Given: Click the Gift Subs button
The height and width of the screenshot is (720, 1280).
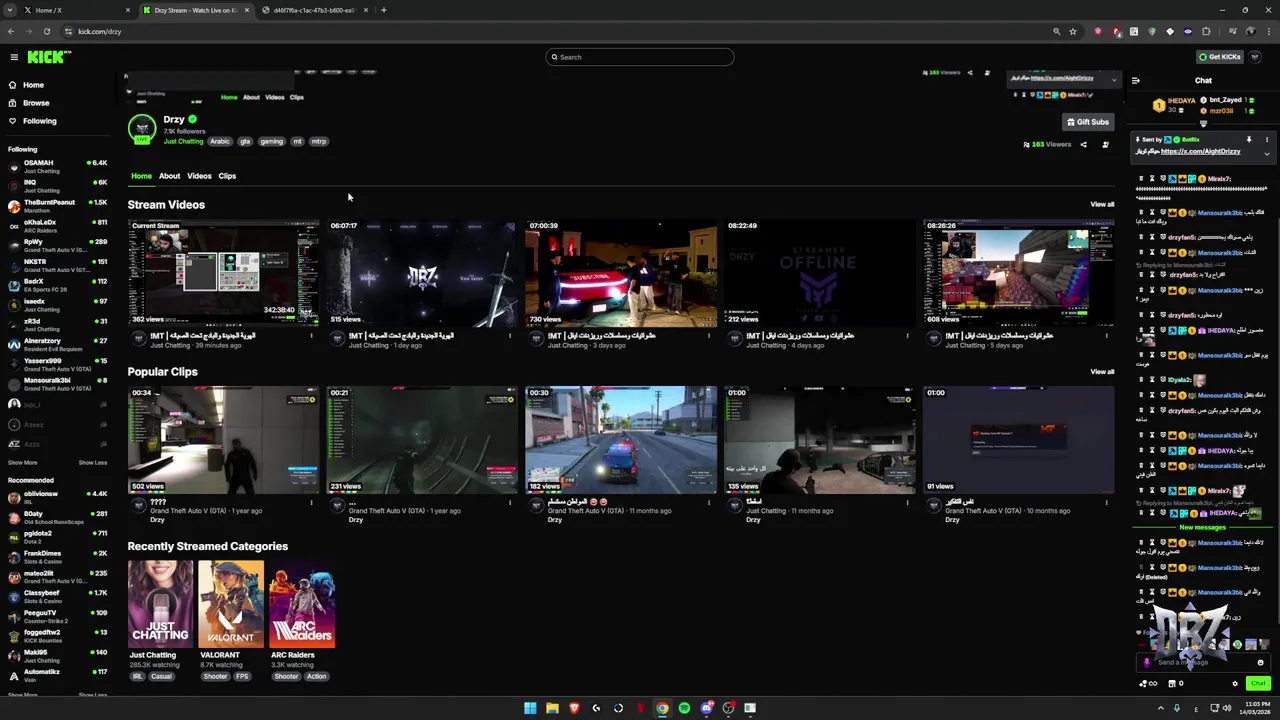Looking at the screenshot, I should click(1087, 122).
